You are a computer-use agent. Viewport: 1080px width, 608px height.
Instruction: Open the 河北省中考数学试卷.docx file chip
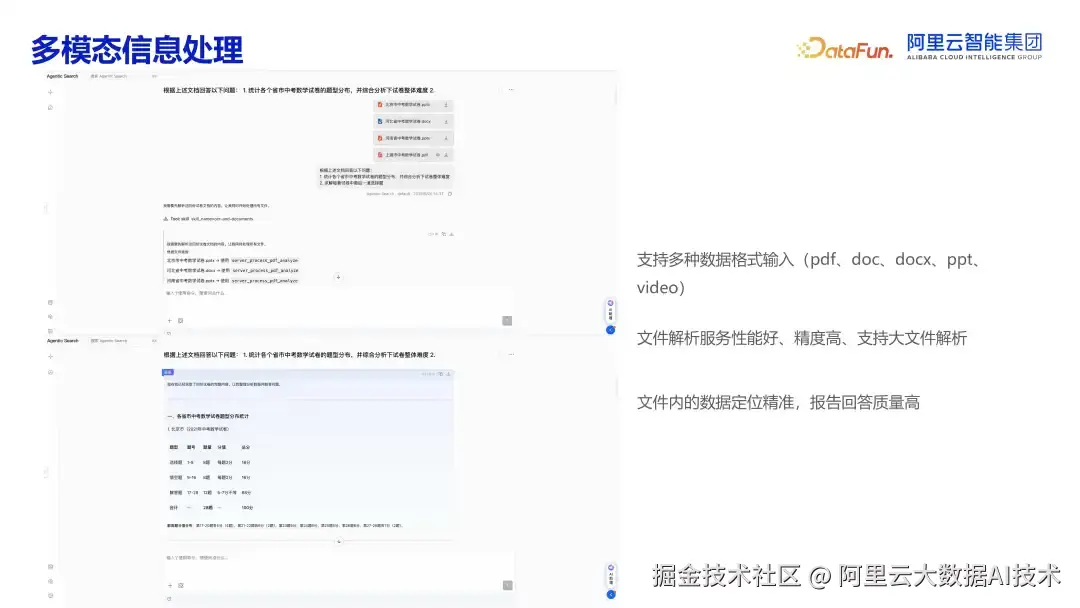tap(413, 121)
